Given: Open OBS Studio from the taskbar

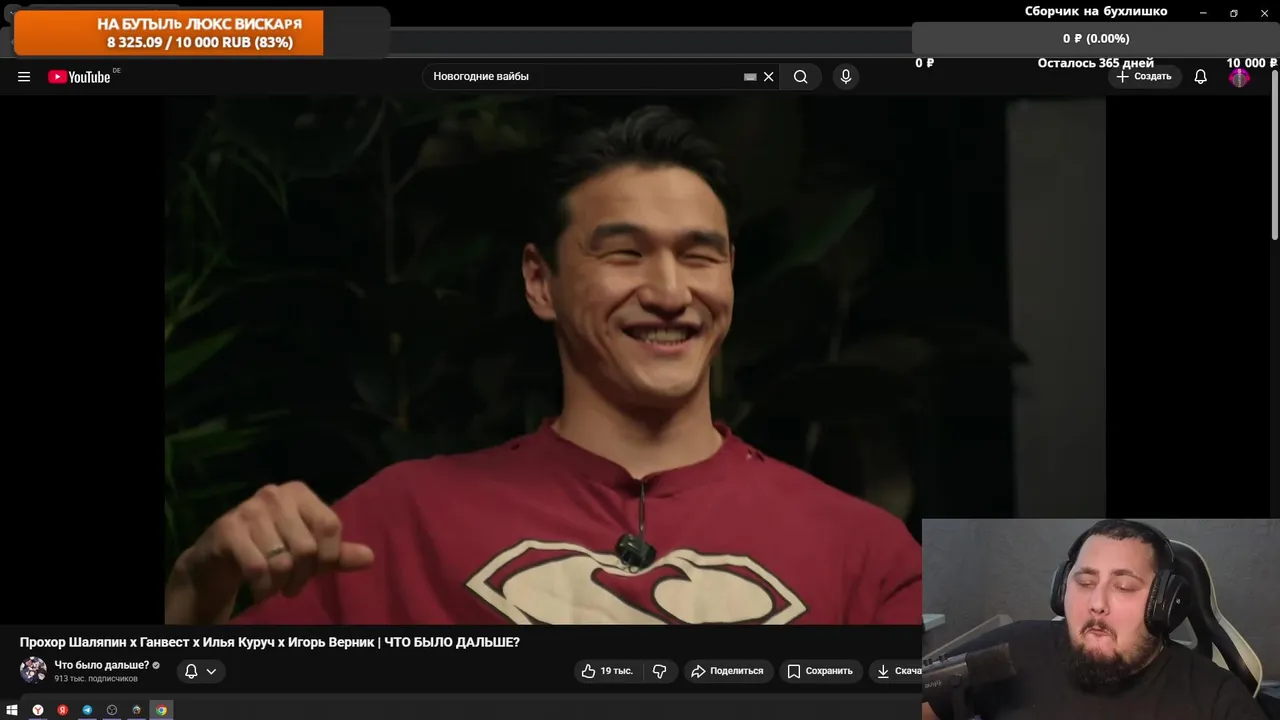Looking at the screenshot, I should pyautogui.click(x=112, y=710).
